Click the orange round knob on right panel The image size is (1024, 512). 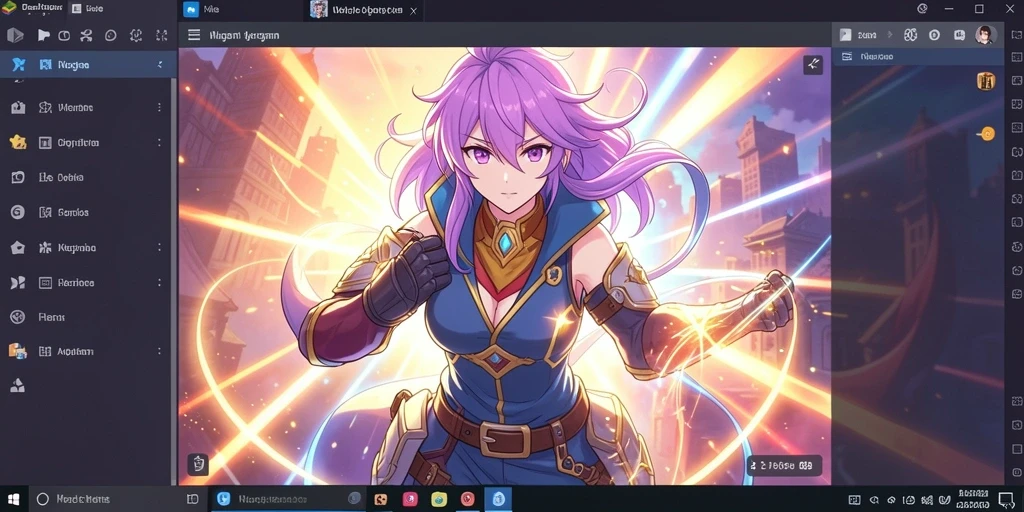(x=987, y=134)
